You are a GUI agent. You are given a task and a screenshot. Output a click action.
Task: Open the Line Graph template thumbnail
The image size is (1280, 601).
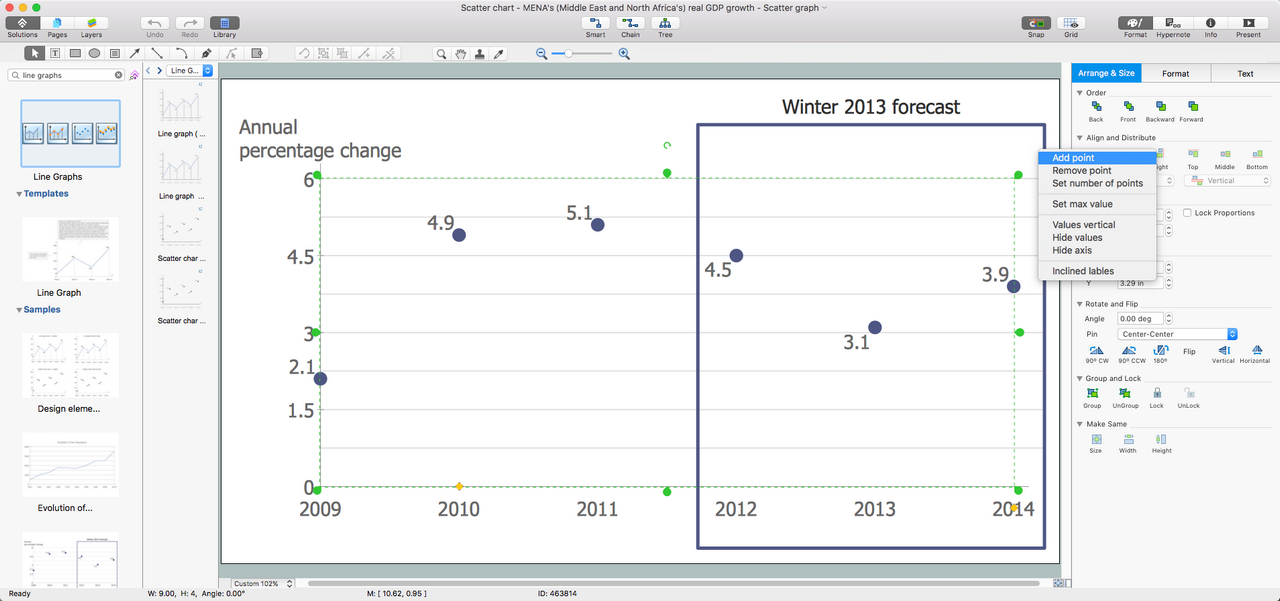[70, 250]
